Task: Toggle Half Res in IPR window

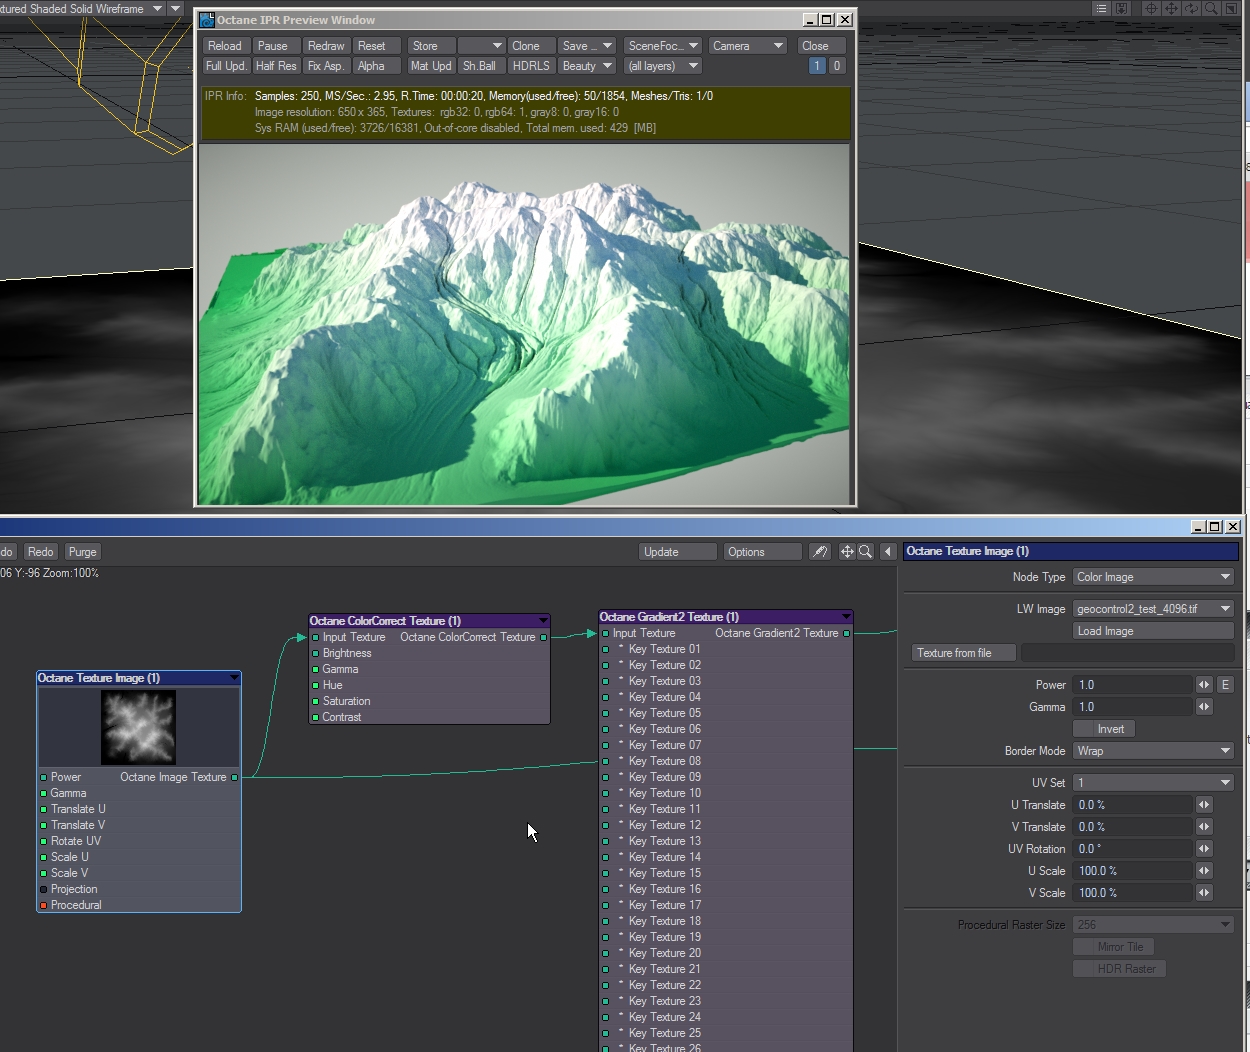Action: tap(276, 66)
